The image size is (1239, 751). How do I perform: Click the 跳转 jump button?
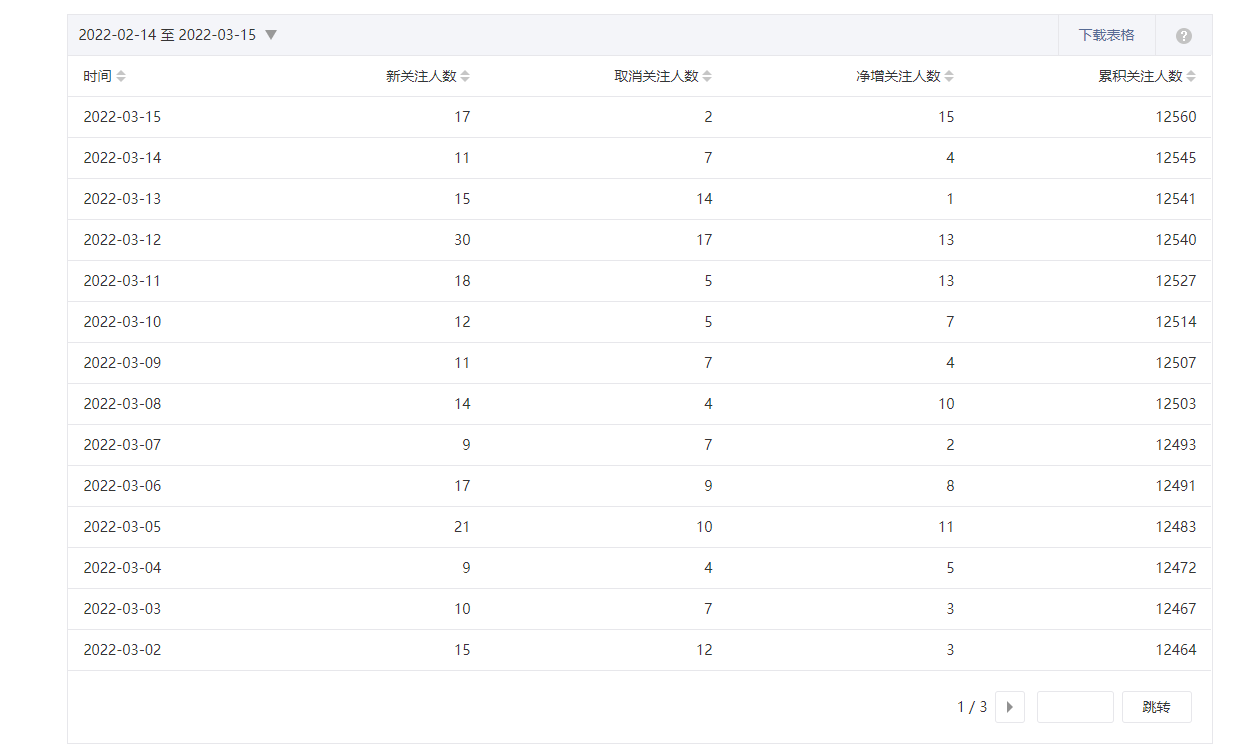1156,707
